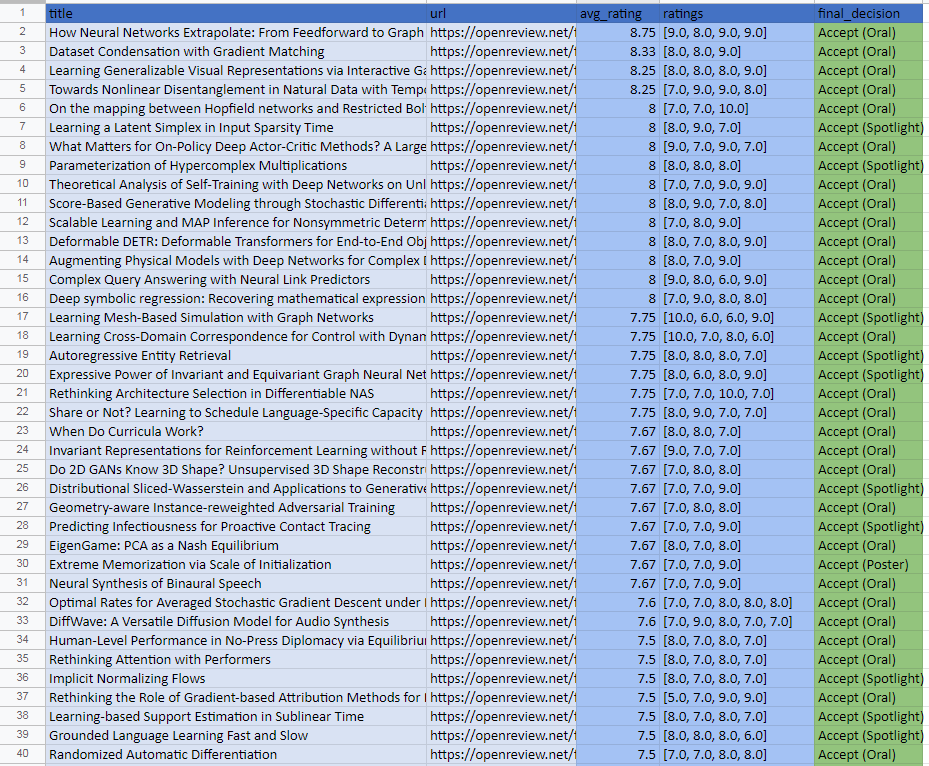This screenshot has width=929, height=766.
Task: Click title starting 'Deep symbolic regression'
Action: point(236,298)
